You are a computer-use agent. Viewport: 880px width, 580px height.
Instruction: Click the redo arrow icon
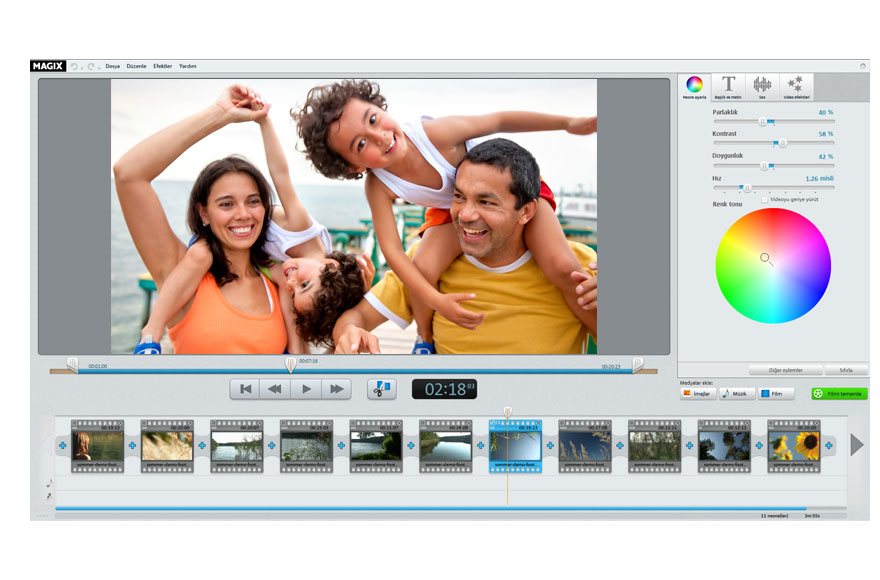[x=91, y=66]
